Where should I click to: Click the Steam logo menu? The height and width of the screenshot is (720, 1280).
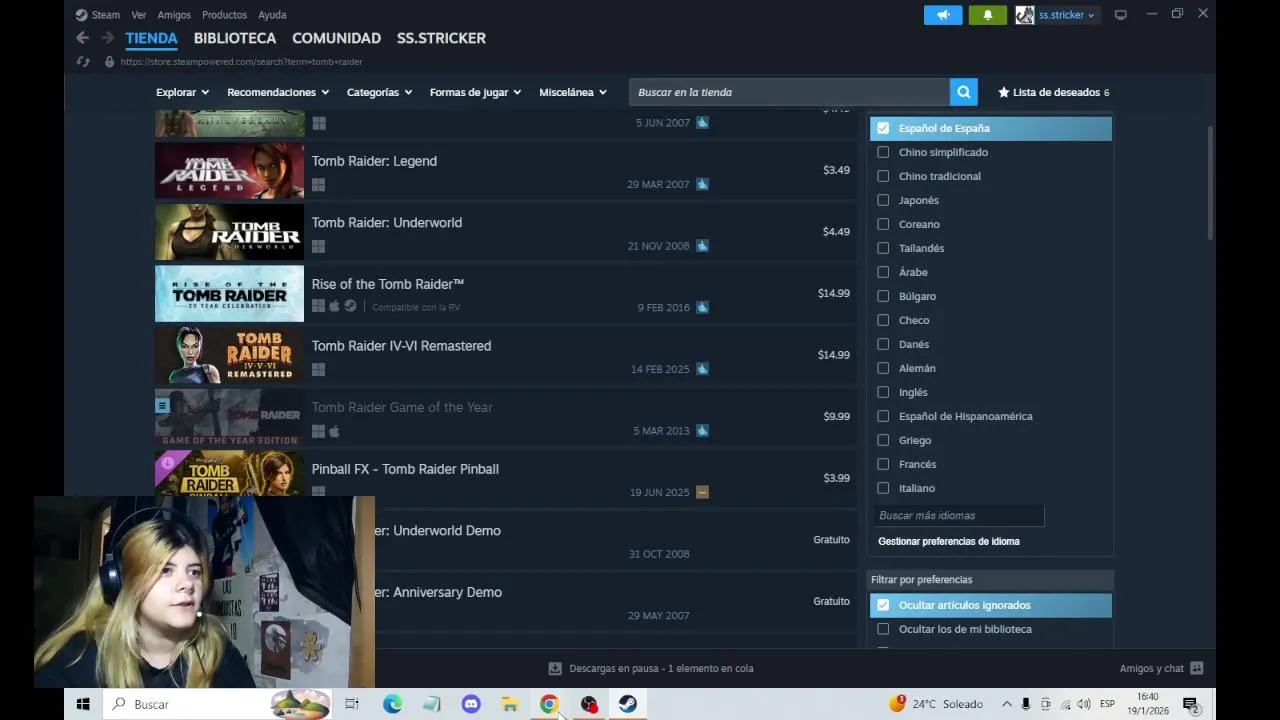[98, 15]
